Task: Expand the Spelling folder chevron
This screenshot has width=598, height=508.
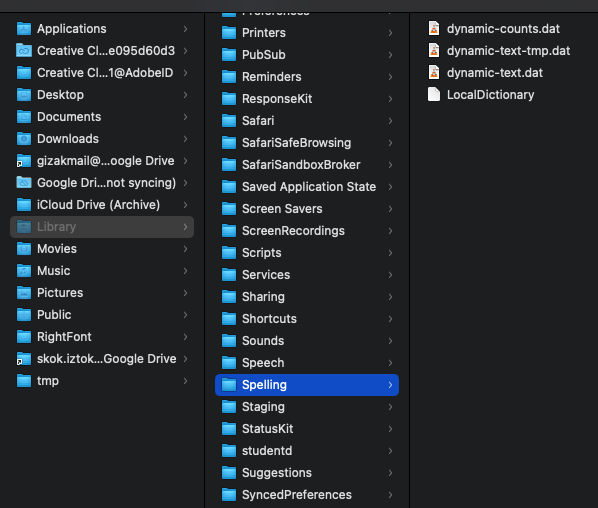Action: click(x=390, y=385)
